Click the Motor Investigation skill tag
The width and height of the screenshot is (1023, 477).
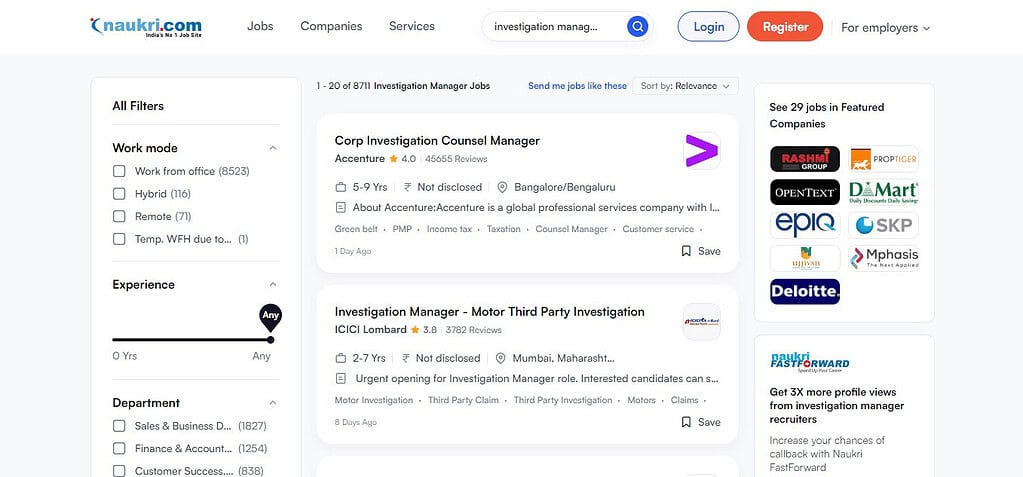(x=374, y=400)
